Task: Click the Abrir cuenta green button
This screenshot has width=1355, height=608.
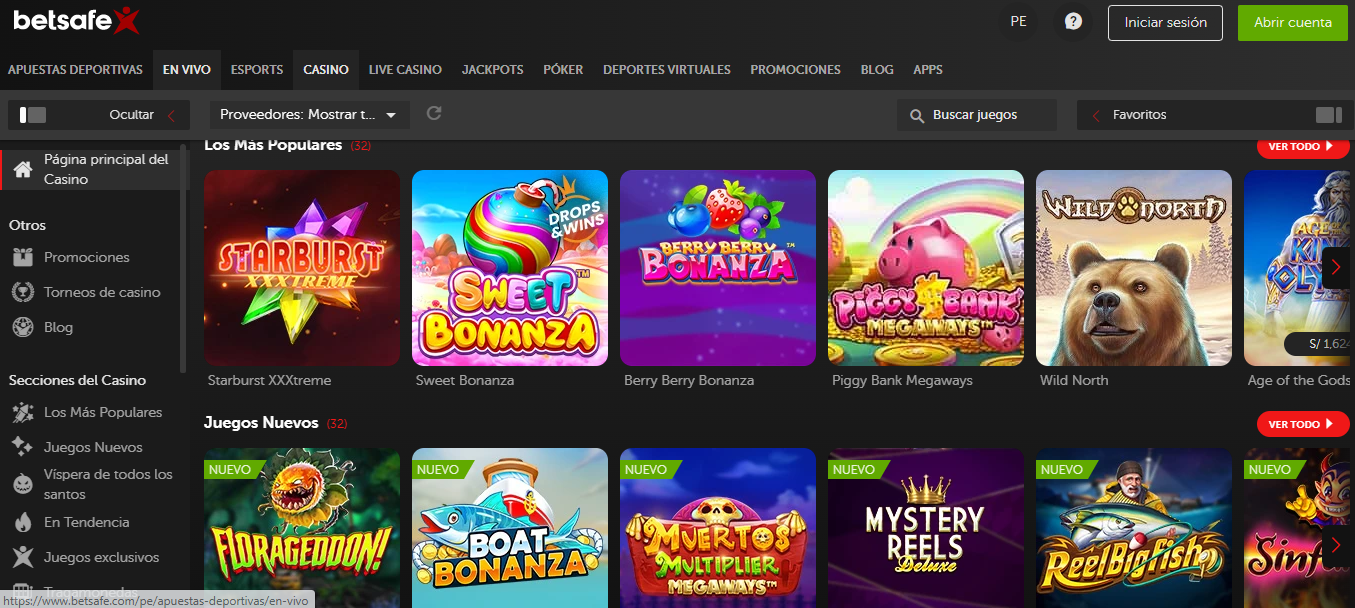Action: tap(1292, 21)
